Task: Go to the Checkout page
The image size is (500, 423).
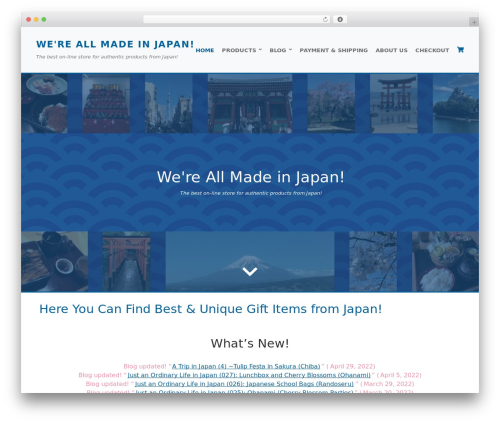Action: (432, 50)
